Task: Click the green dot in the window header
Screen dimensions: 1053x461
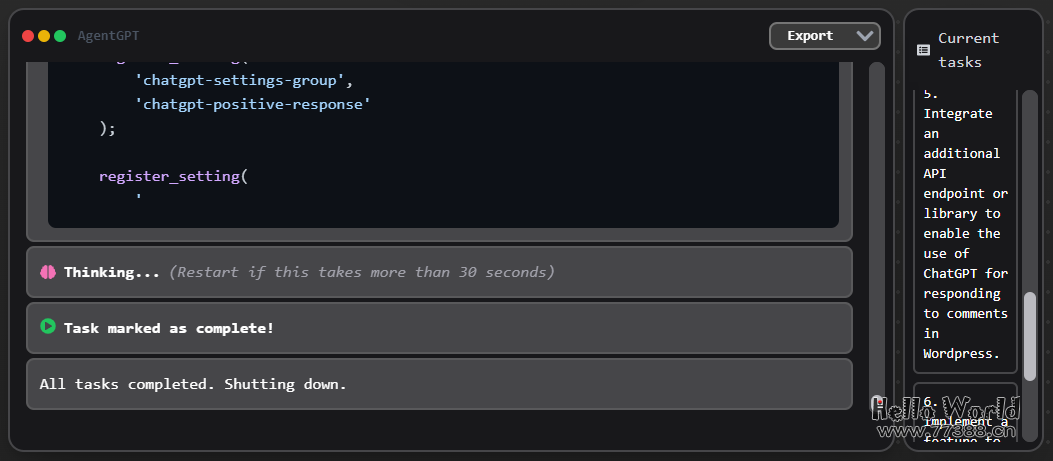Action: coord(60,36)
